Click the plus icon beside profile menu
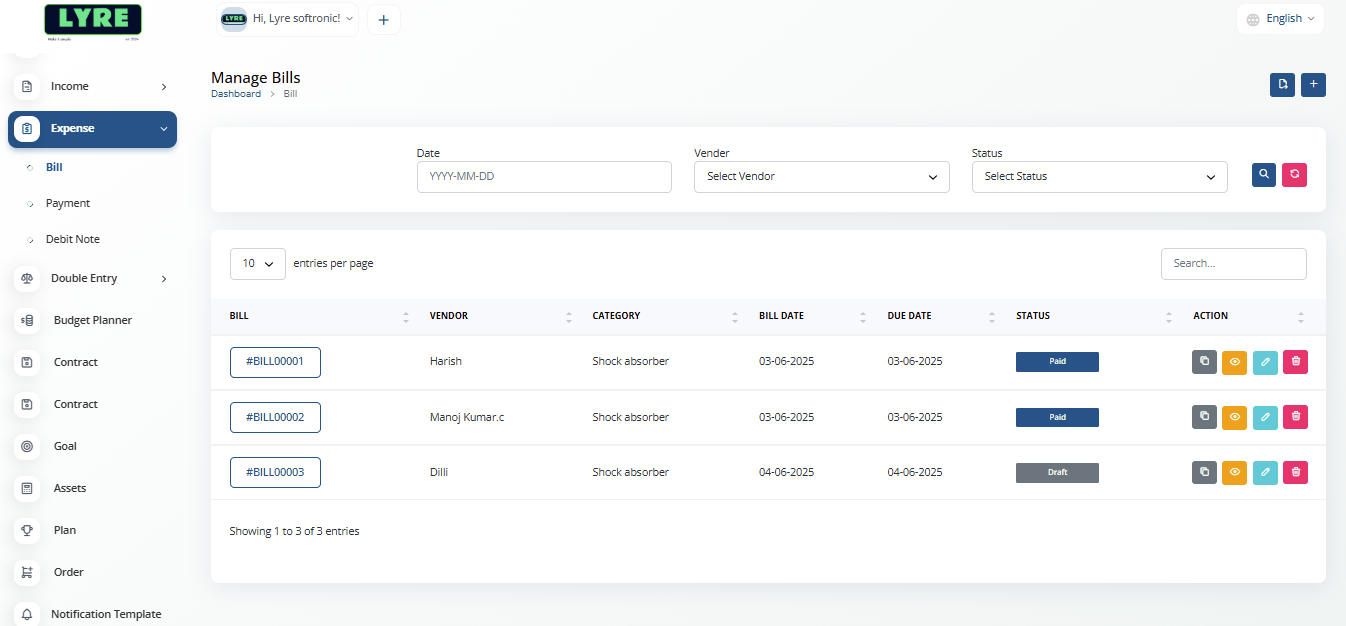1346x626 pixels. [x=384, y=20]
